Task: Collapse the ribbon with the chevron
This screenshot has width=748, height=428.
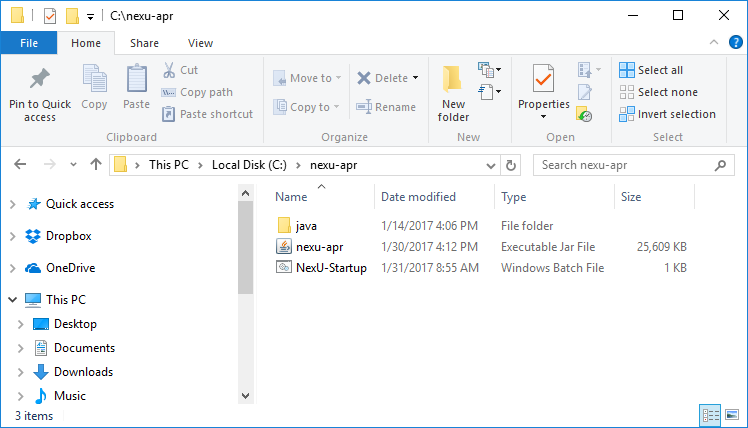Action: [x=714, y=43]
